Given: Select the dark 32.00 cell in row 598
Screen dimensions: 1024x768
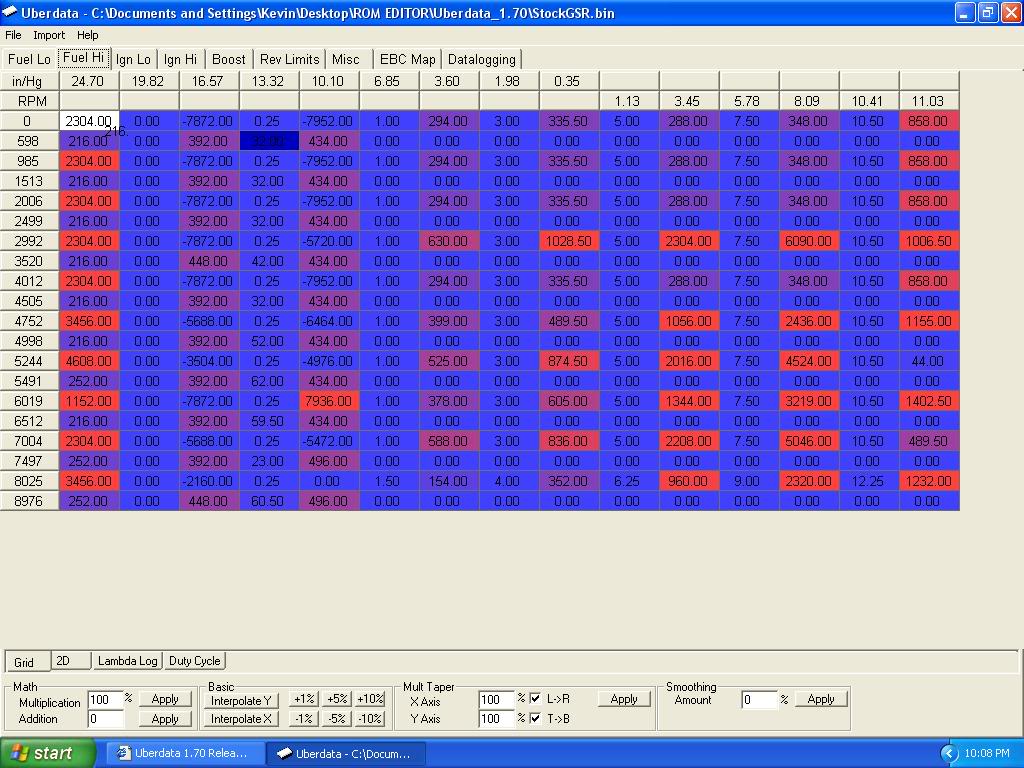Looking at the screenshot, I should click(x=268, y=141).
